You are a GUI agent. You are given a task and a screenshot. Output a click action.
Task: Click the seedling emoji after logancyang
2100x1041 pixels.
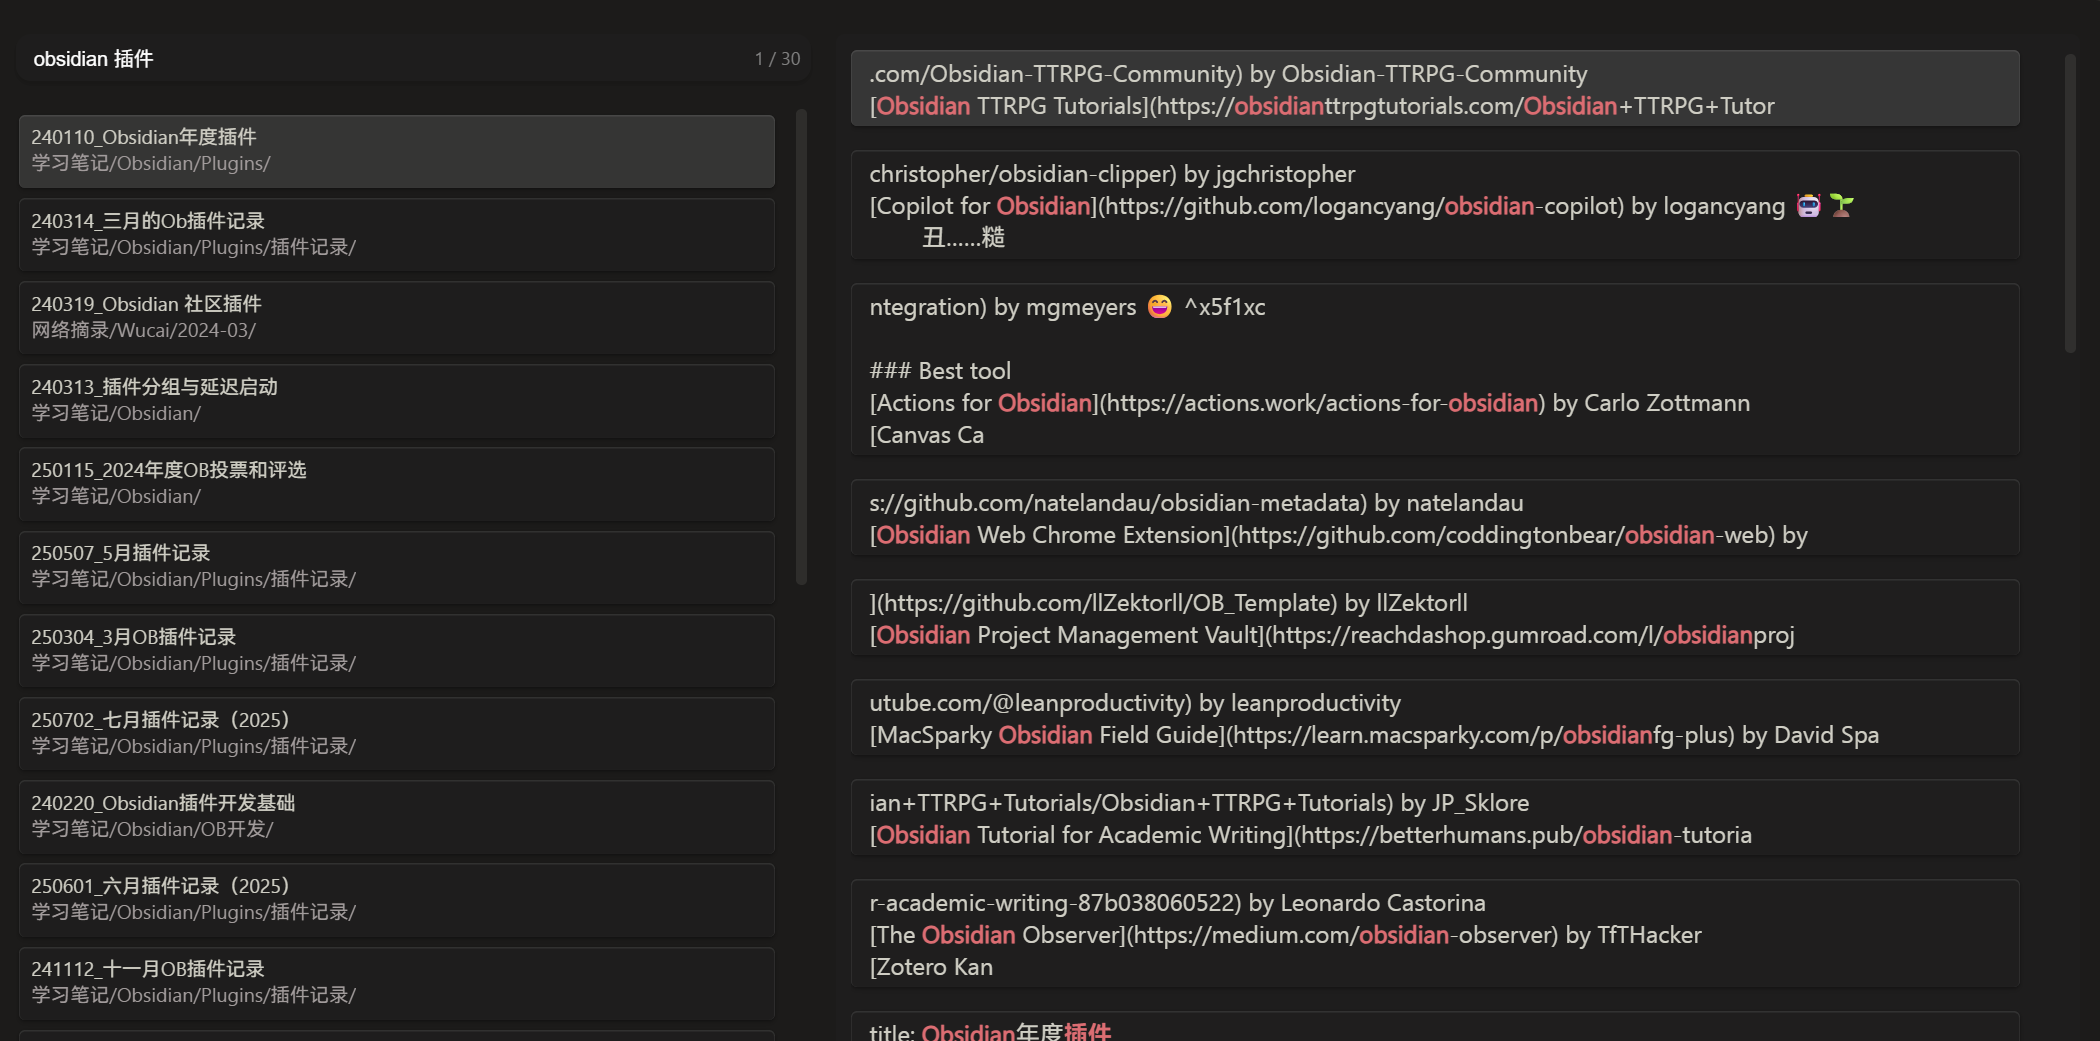[1842, 206]
